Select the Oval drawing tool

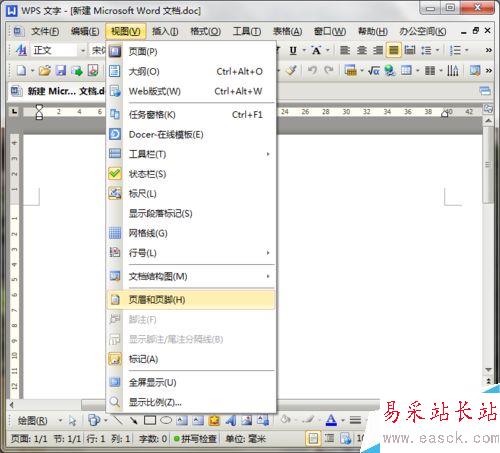pos(166,420)
